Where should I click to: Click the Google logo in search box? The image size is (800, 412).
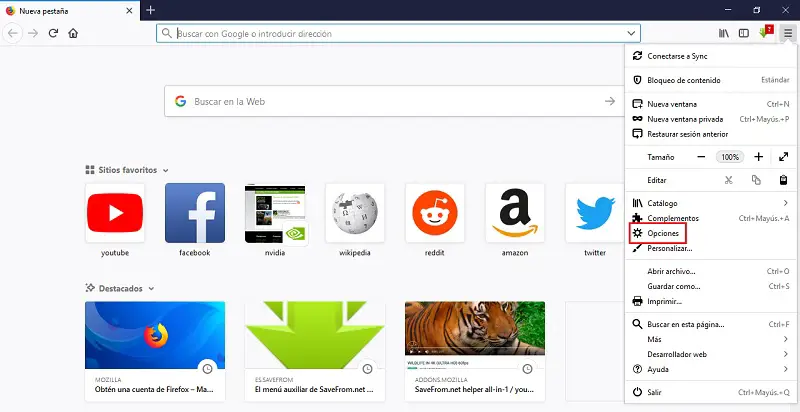(x=180, y=101)
